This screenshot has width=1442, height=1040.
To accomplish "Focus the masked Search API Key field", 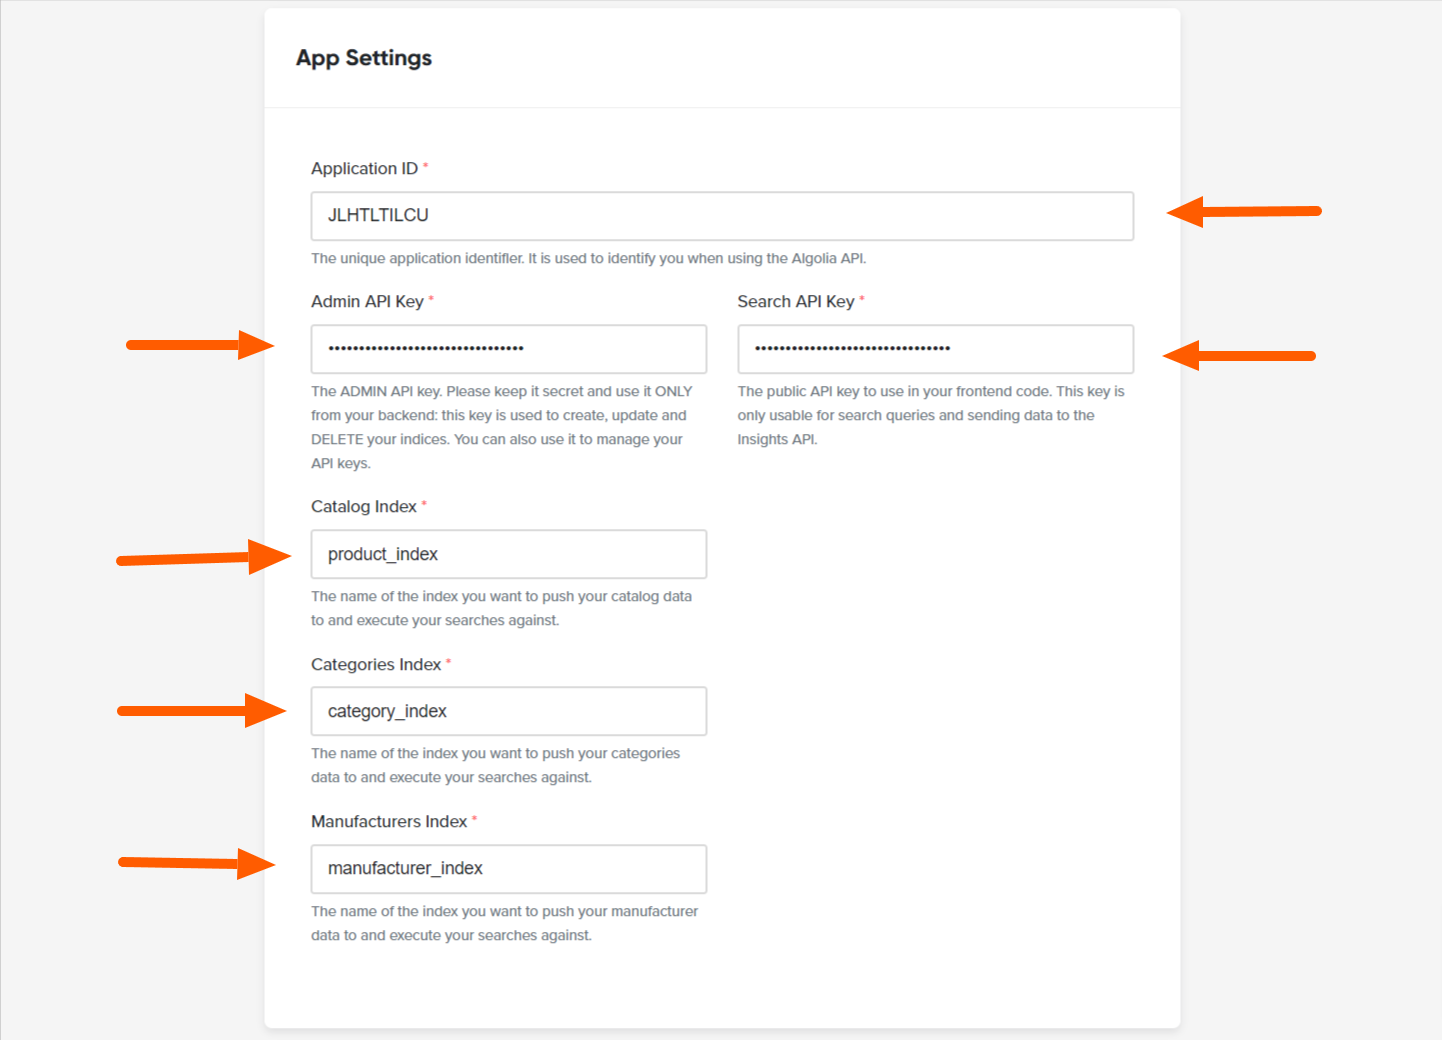I will [x=935, y=349].
